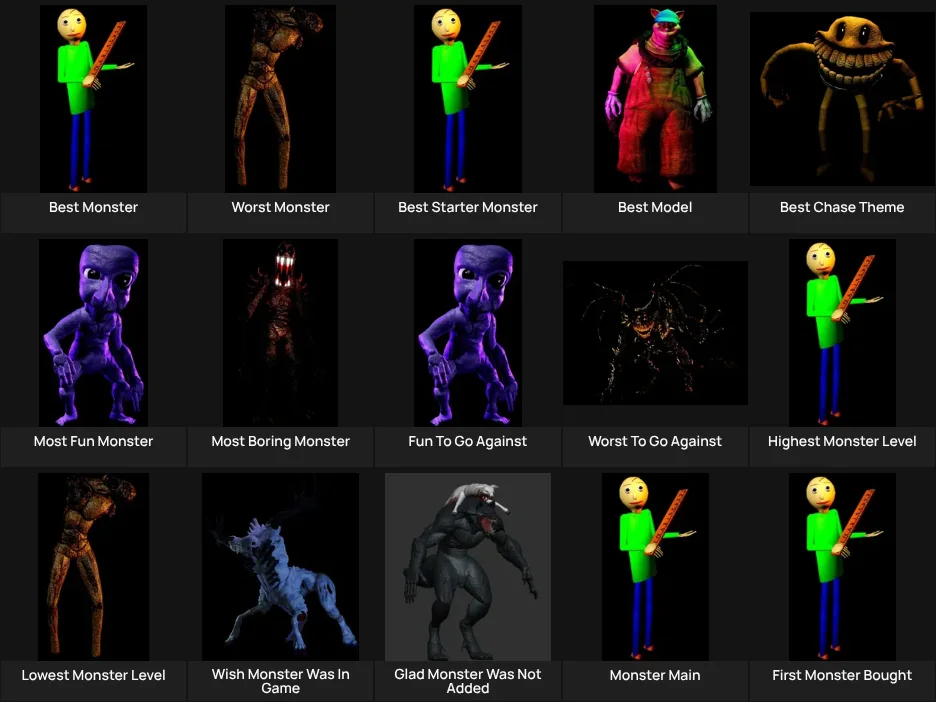Open the gray beast above Glad Monster Was Not Added

468,566
